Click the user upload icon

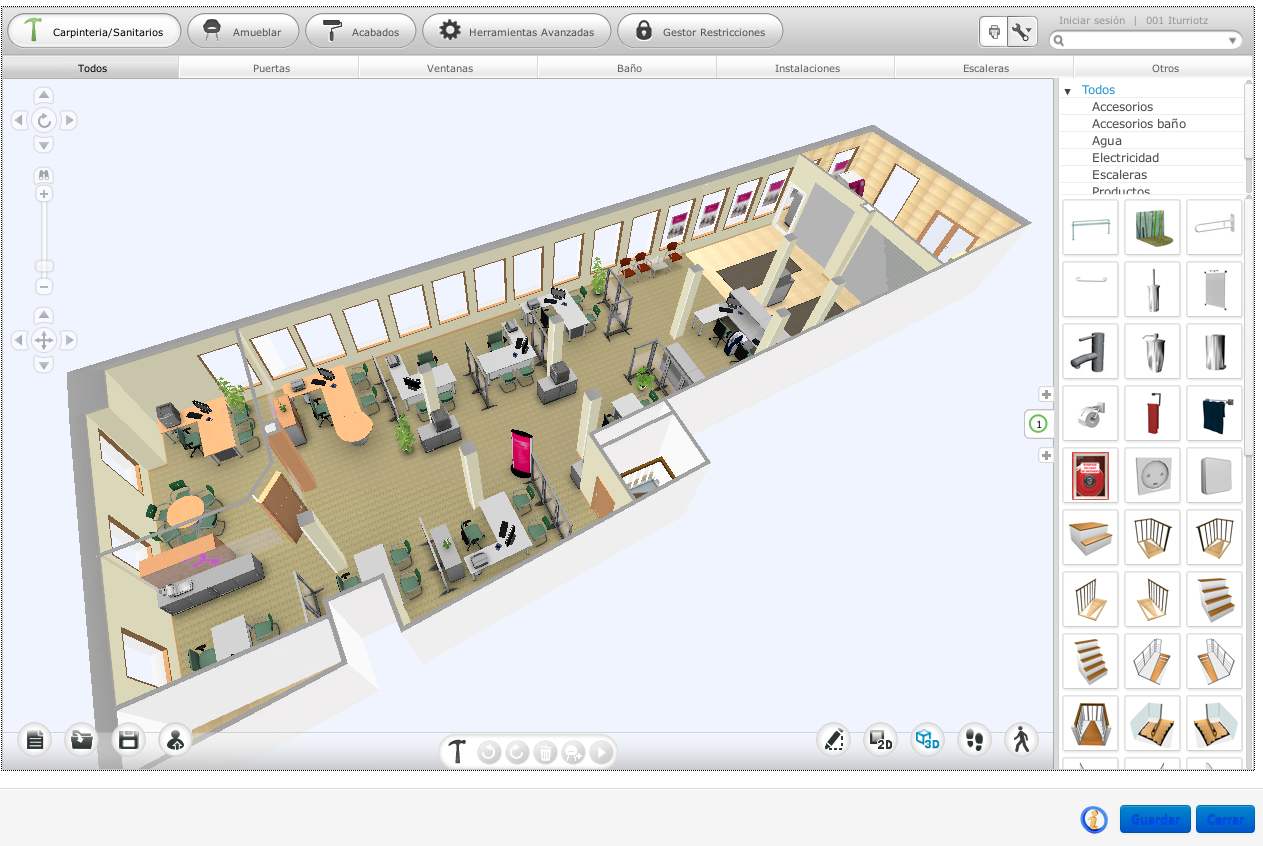point(175,740)
